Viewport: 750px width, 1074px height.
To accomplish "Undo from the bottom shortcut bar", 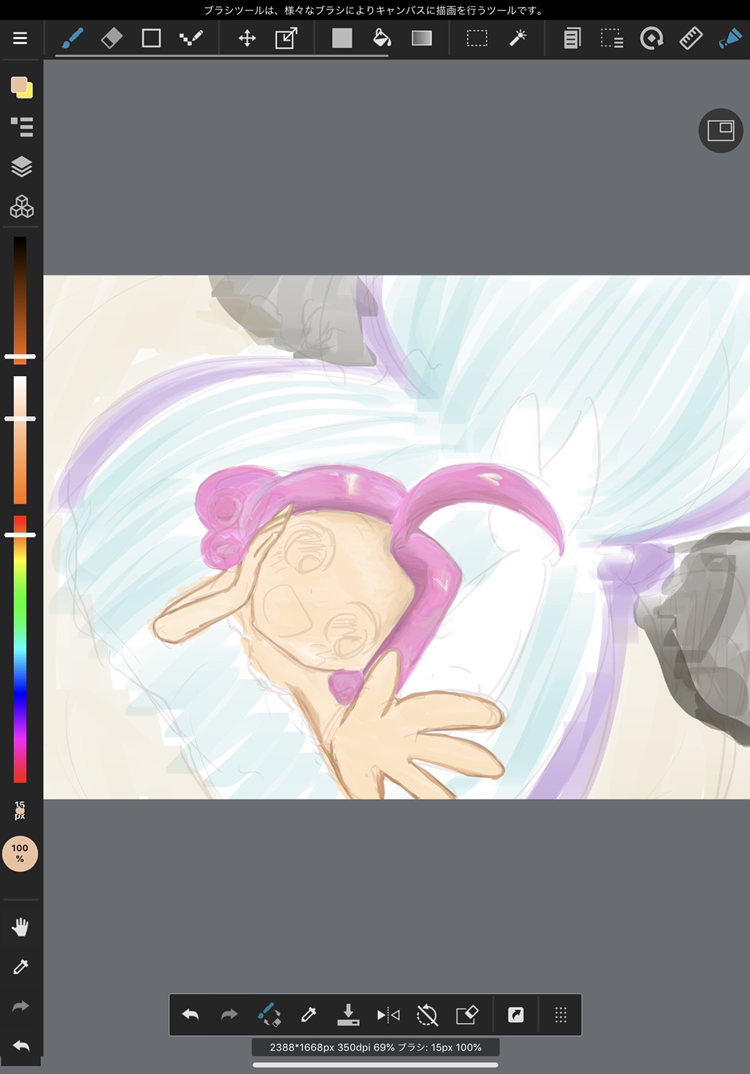I will click(x=190, y=1014).
